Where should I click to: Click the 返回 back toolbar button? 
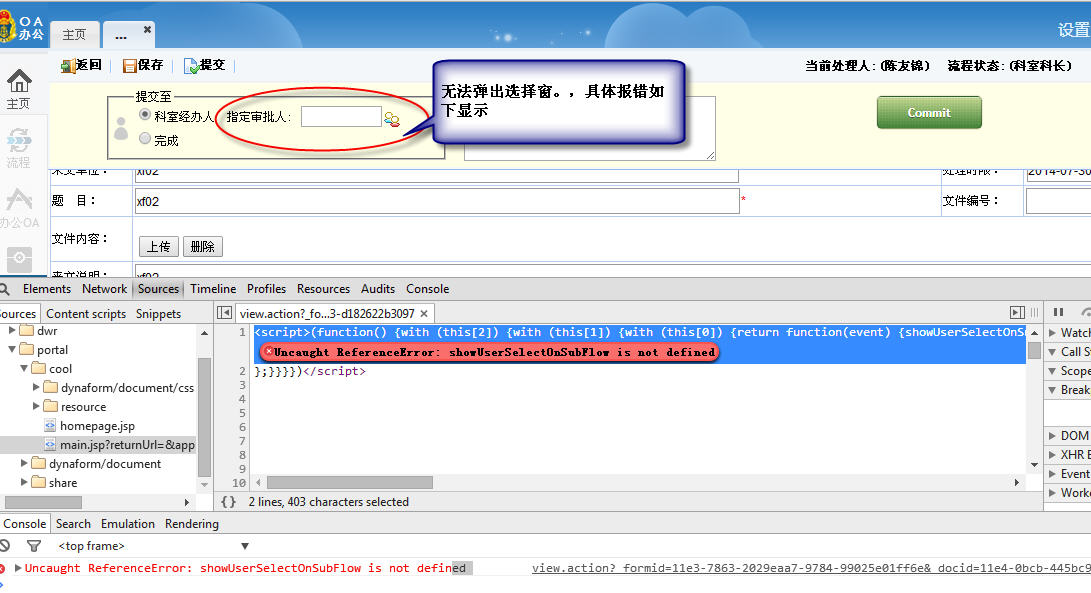pos(81,65)
